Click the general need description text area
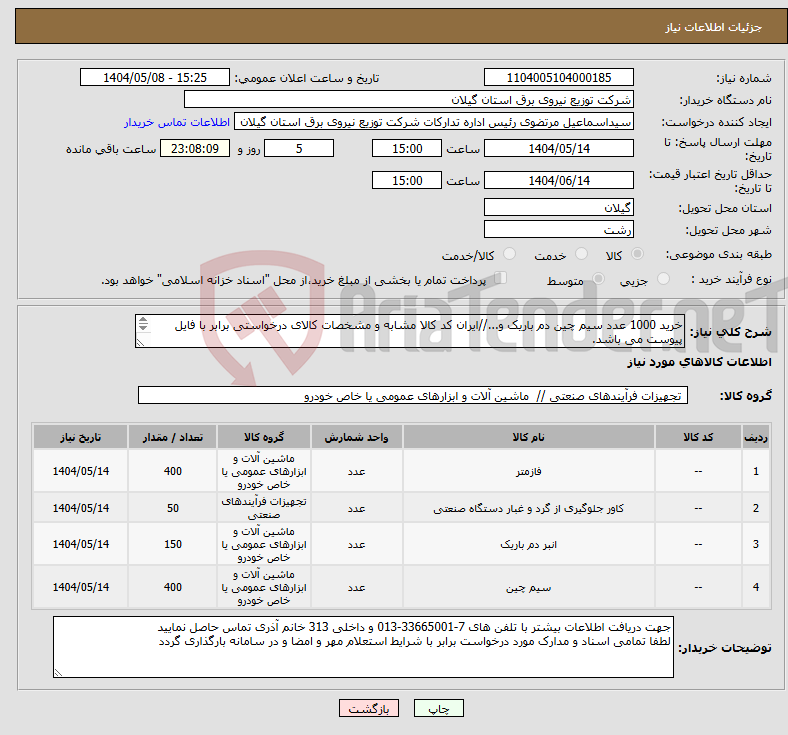This screenshot has width=788, height=735. (410, 332)
